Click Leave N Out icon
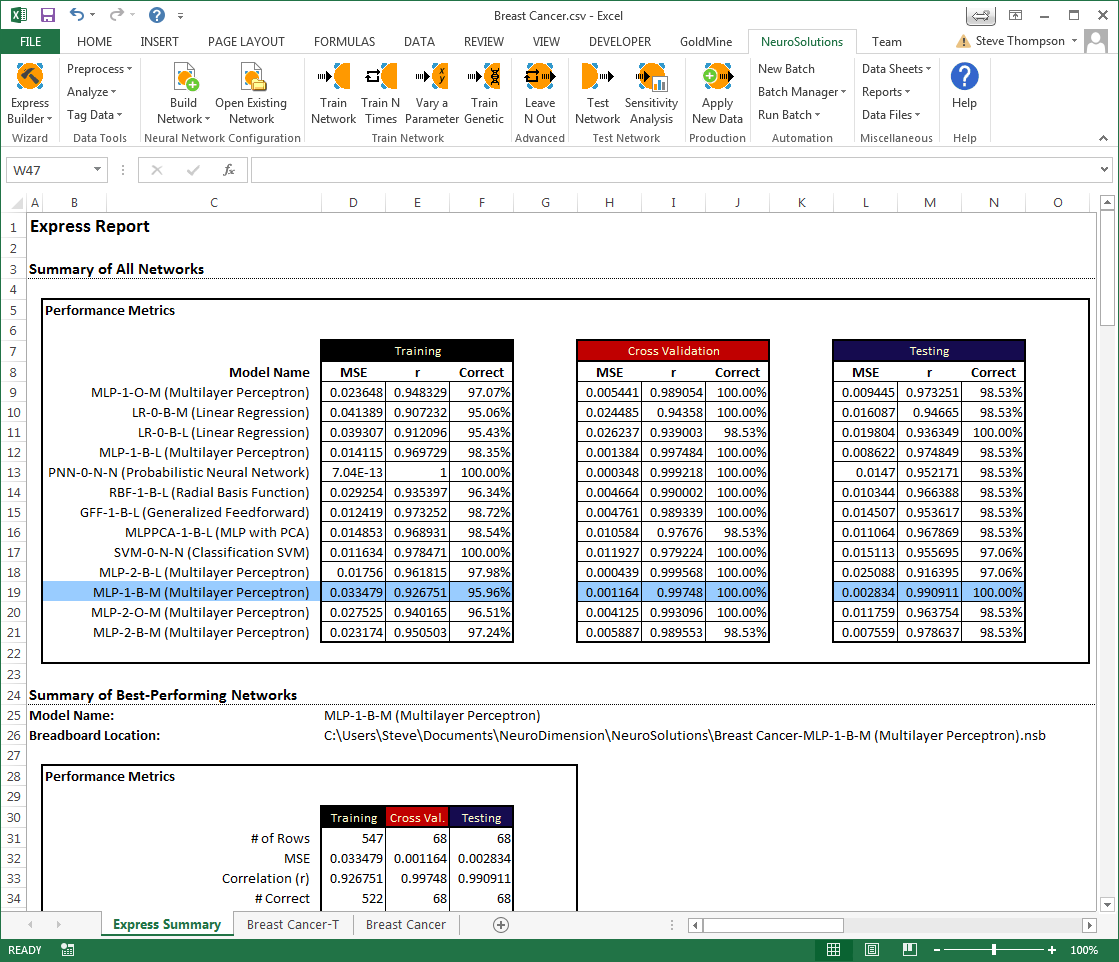1119x962 pixels. pyautogui.click(x=539, y=93)
